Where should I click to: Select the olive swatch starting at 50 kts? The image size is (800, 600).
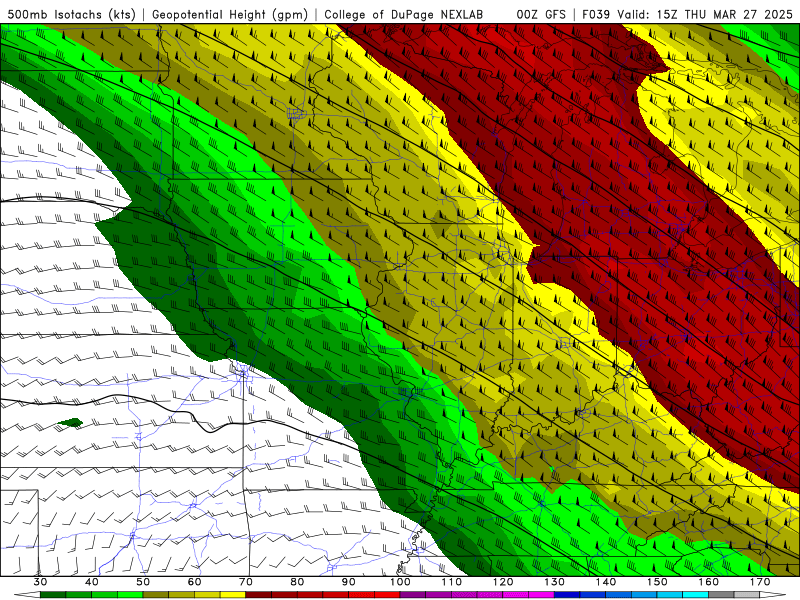156,595
